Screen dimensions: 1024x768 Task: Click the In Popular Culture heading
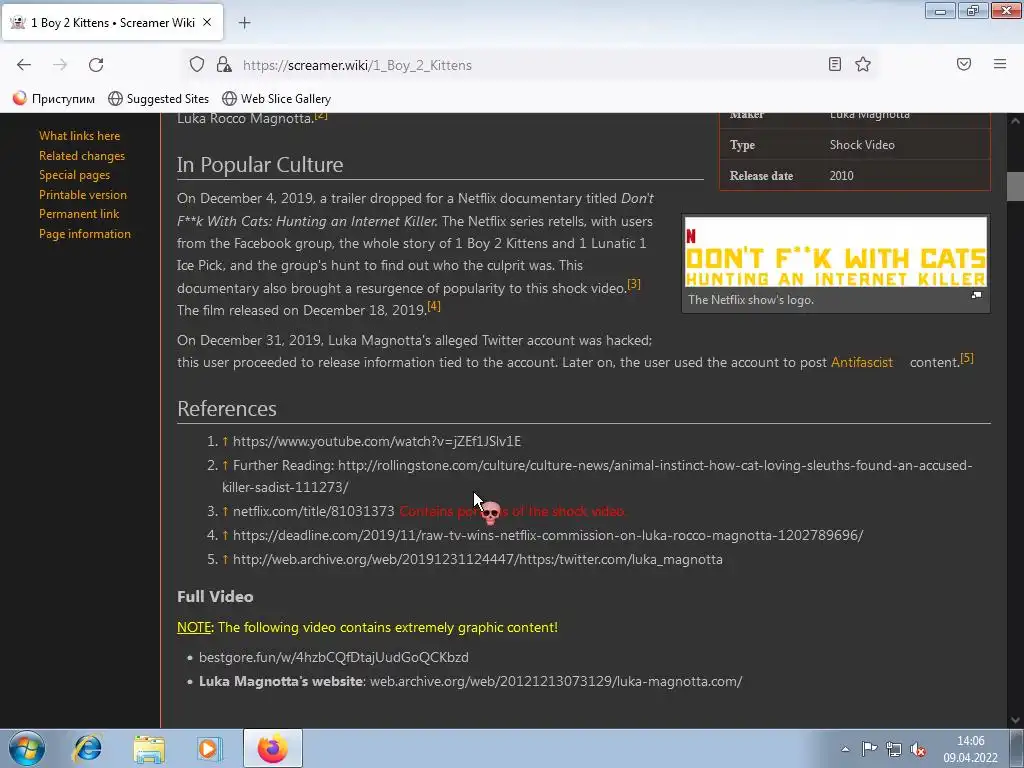(260, 165)
